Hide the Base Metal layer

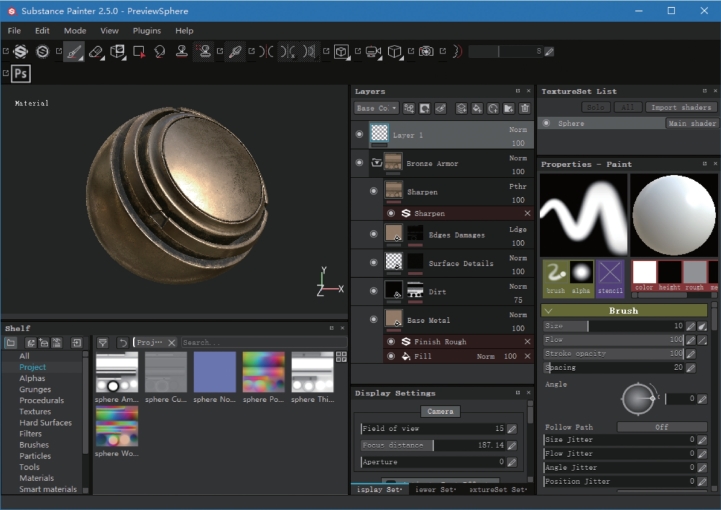373,320
